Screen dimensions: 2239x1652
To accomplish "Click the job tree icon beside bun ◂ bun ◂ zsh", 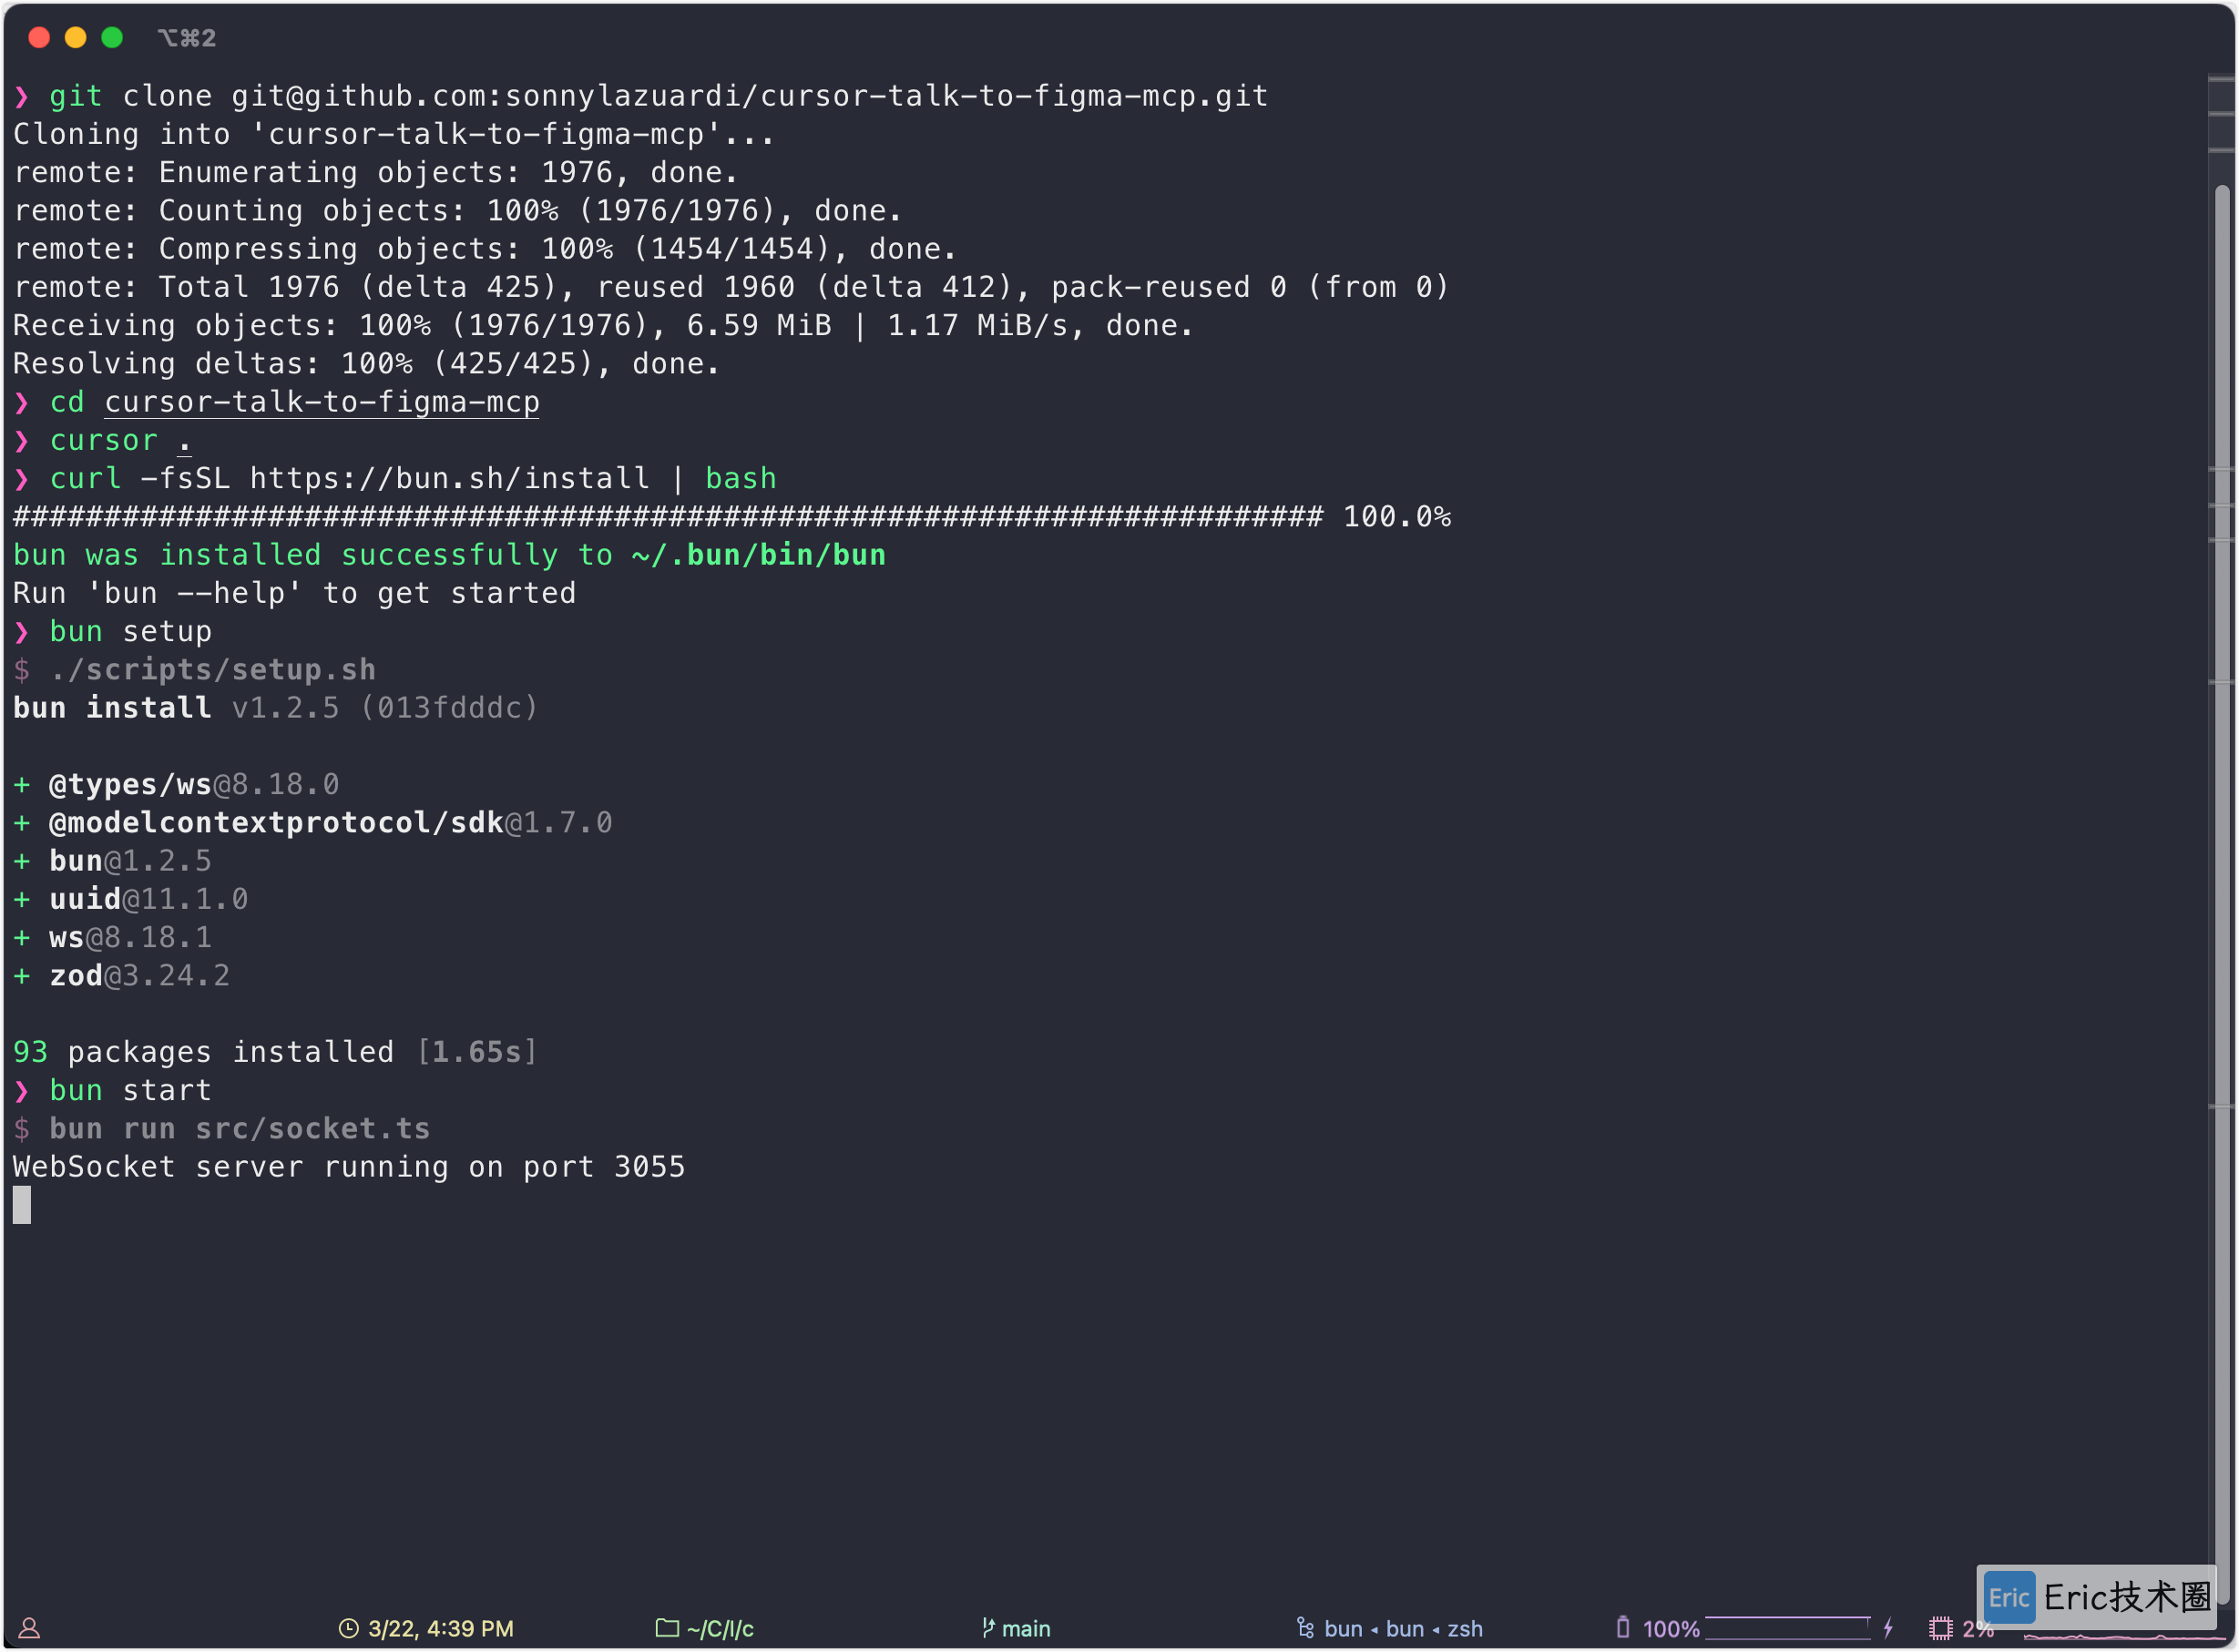I will click(1305, 1628).
